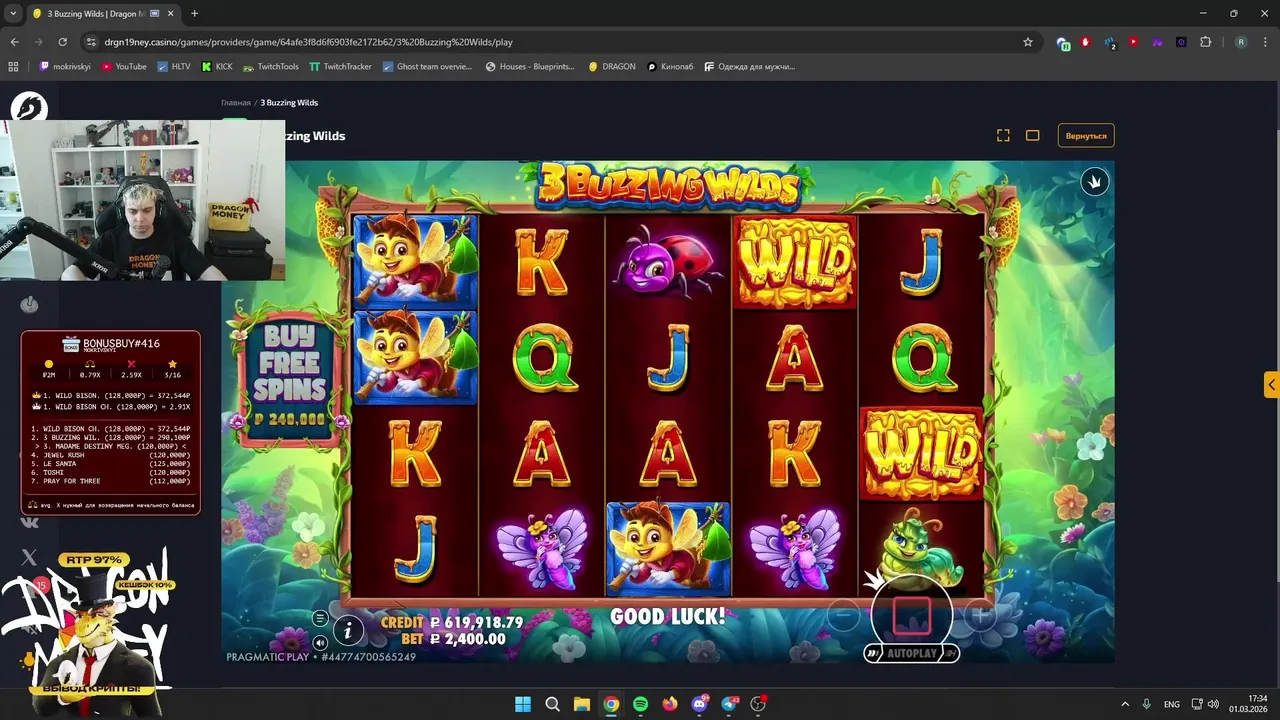Open the TwitchTools bookmark
Viewport: 1280px width, 720px height.
point(270,67)
